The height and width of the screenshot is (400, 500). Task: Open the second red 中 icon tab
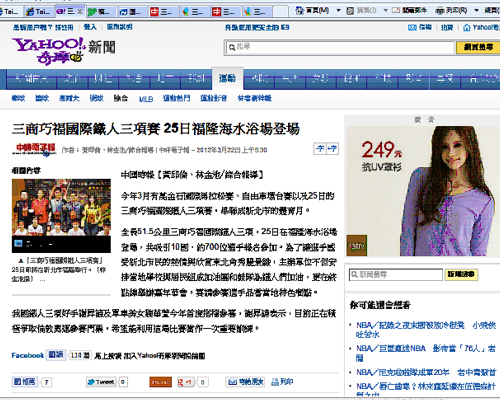click(225, 12)
